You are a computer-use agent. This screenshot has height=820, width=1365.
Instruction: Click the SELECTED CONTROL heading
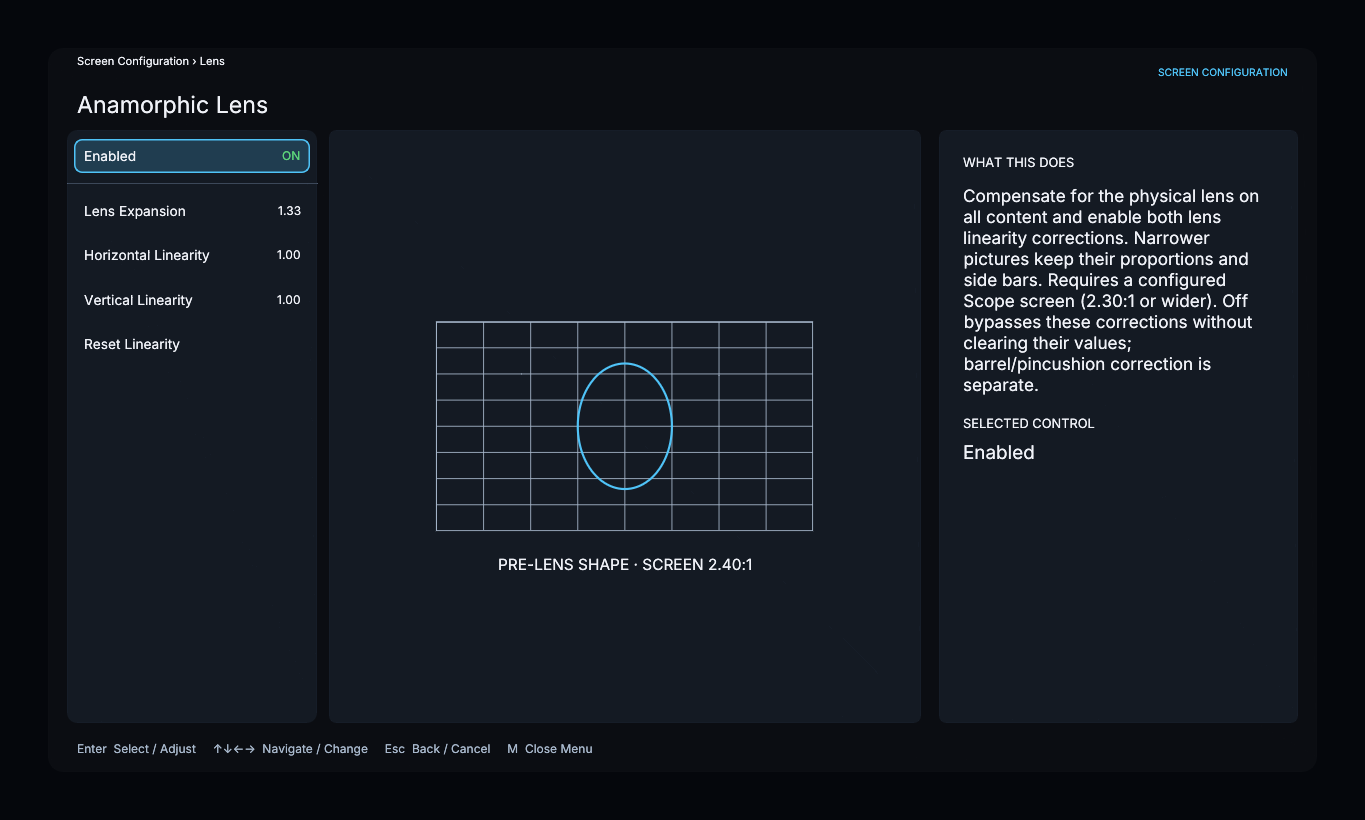click(1028, 423)
